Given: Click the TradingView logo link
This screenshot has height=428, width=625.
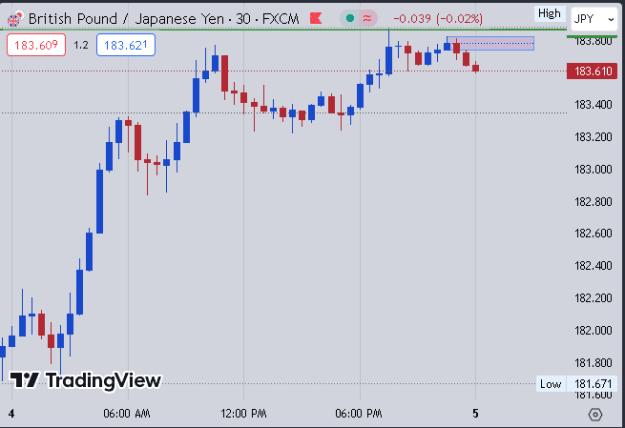Looking at the screenshot, I should [85, 380].
